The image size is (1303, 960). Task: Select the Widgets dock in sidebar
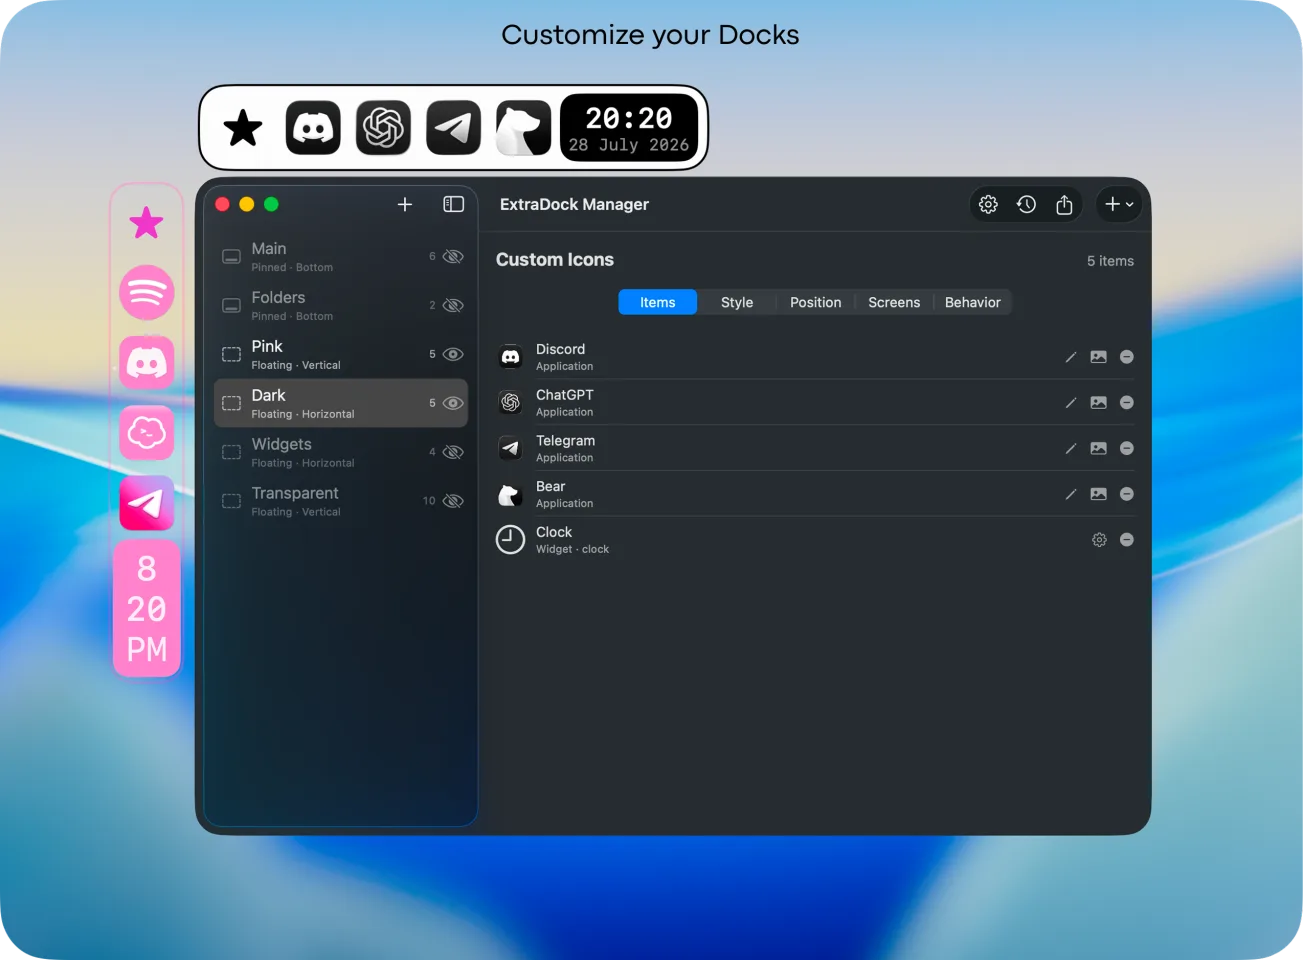tap(341, 452)
